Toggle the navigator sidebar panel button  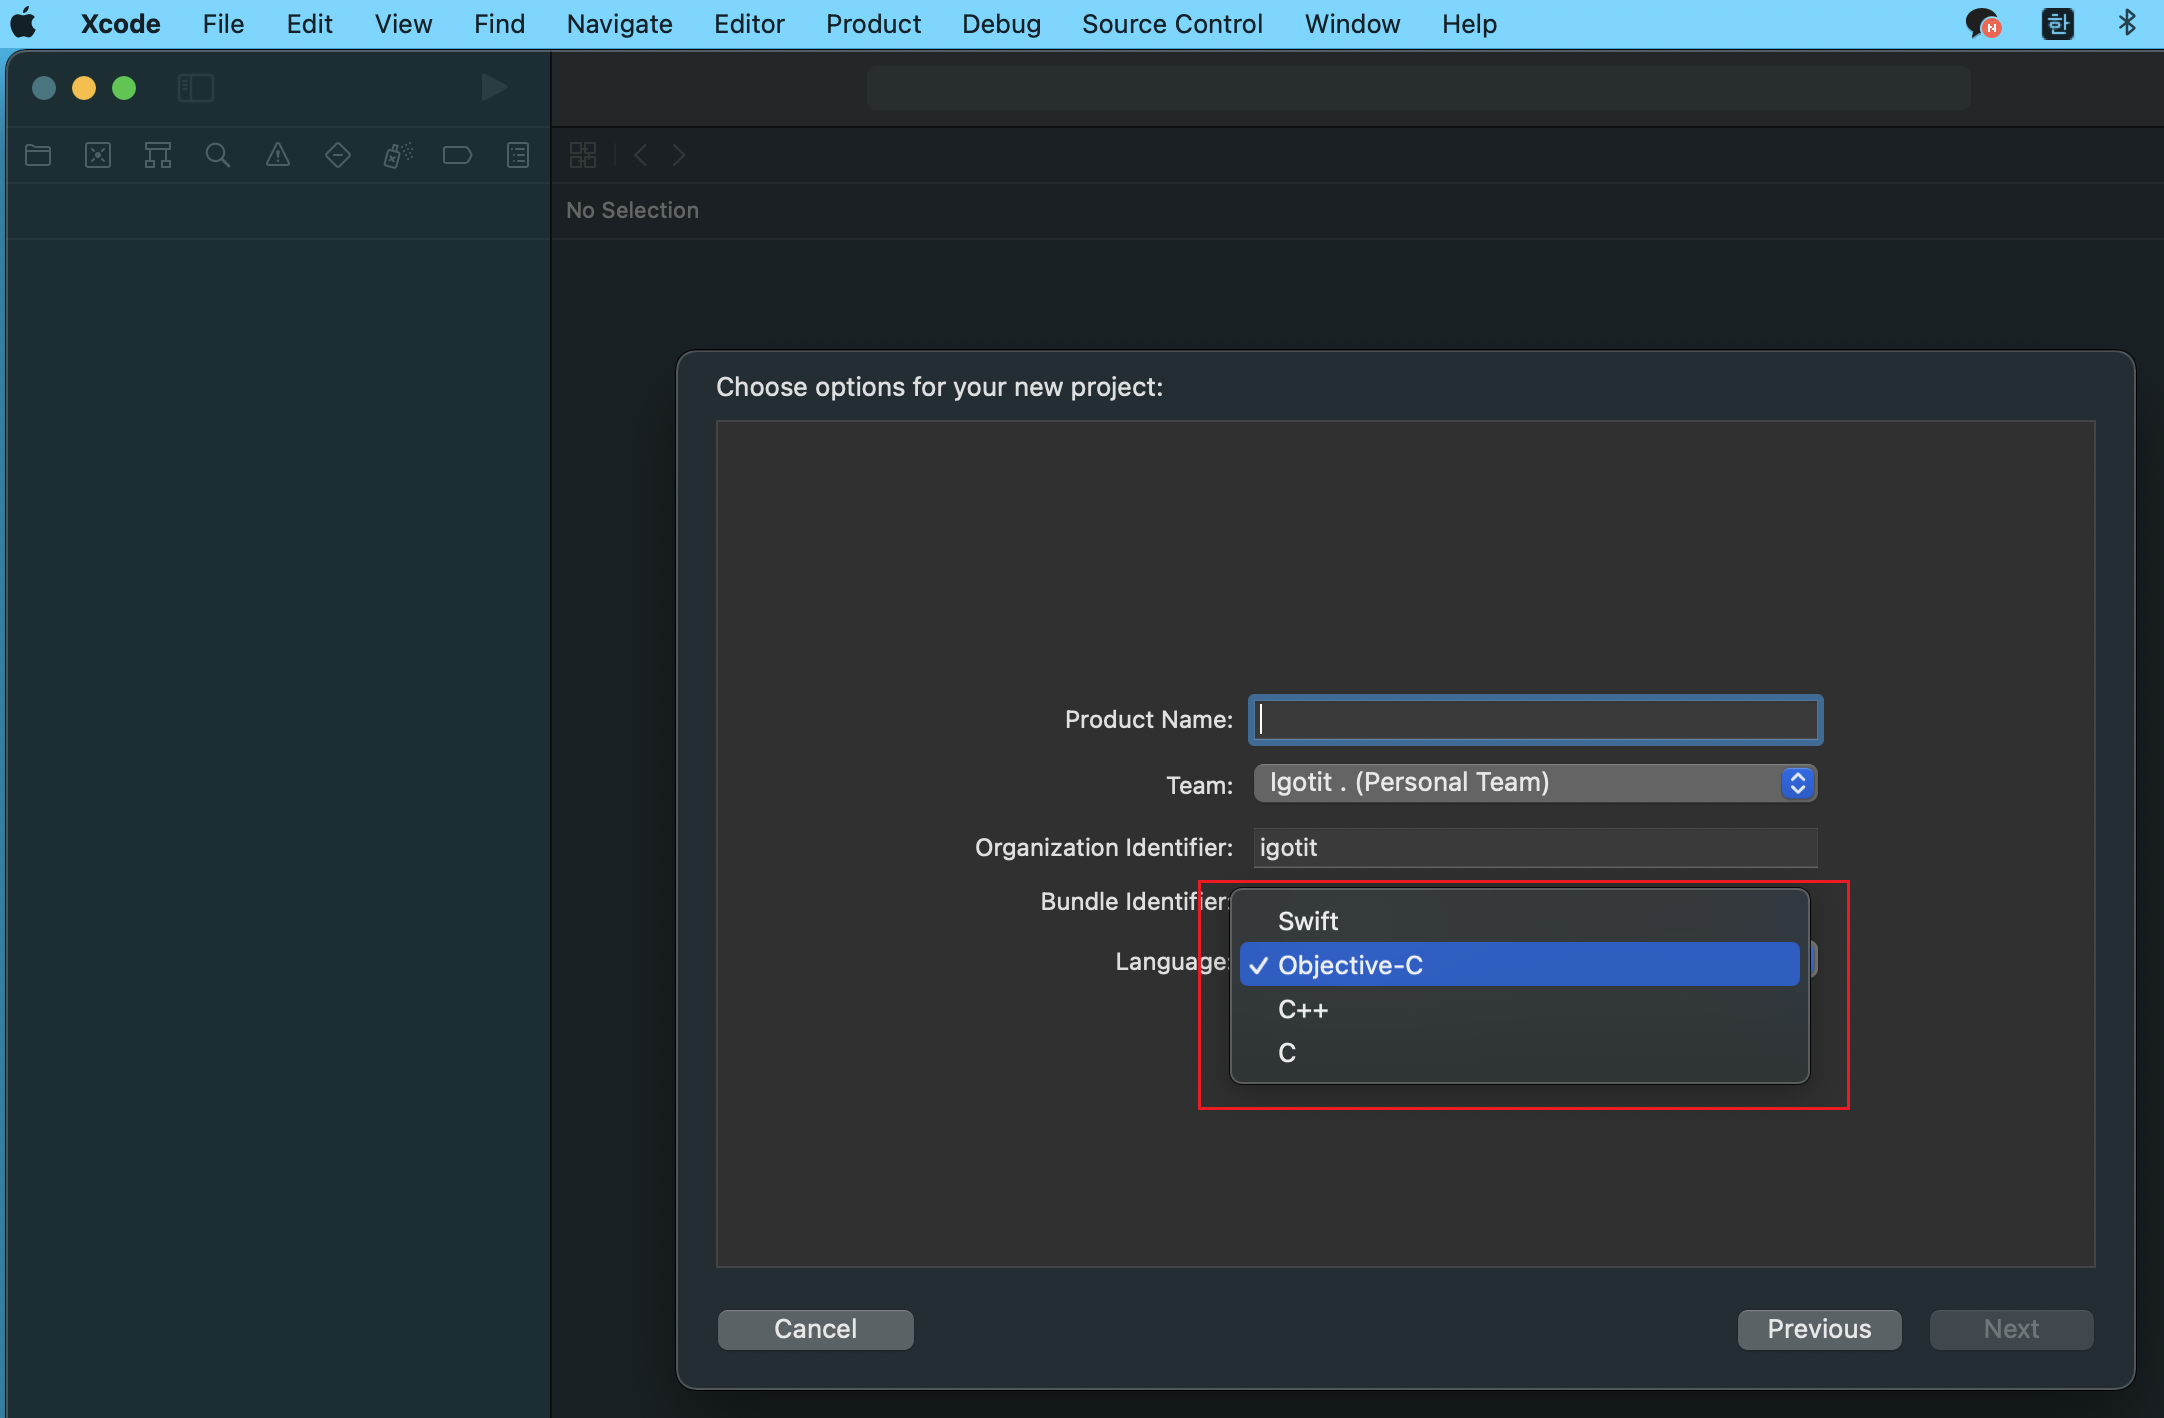[196, 88]
